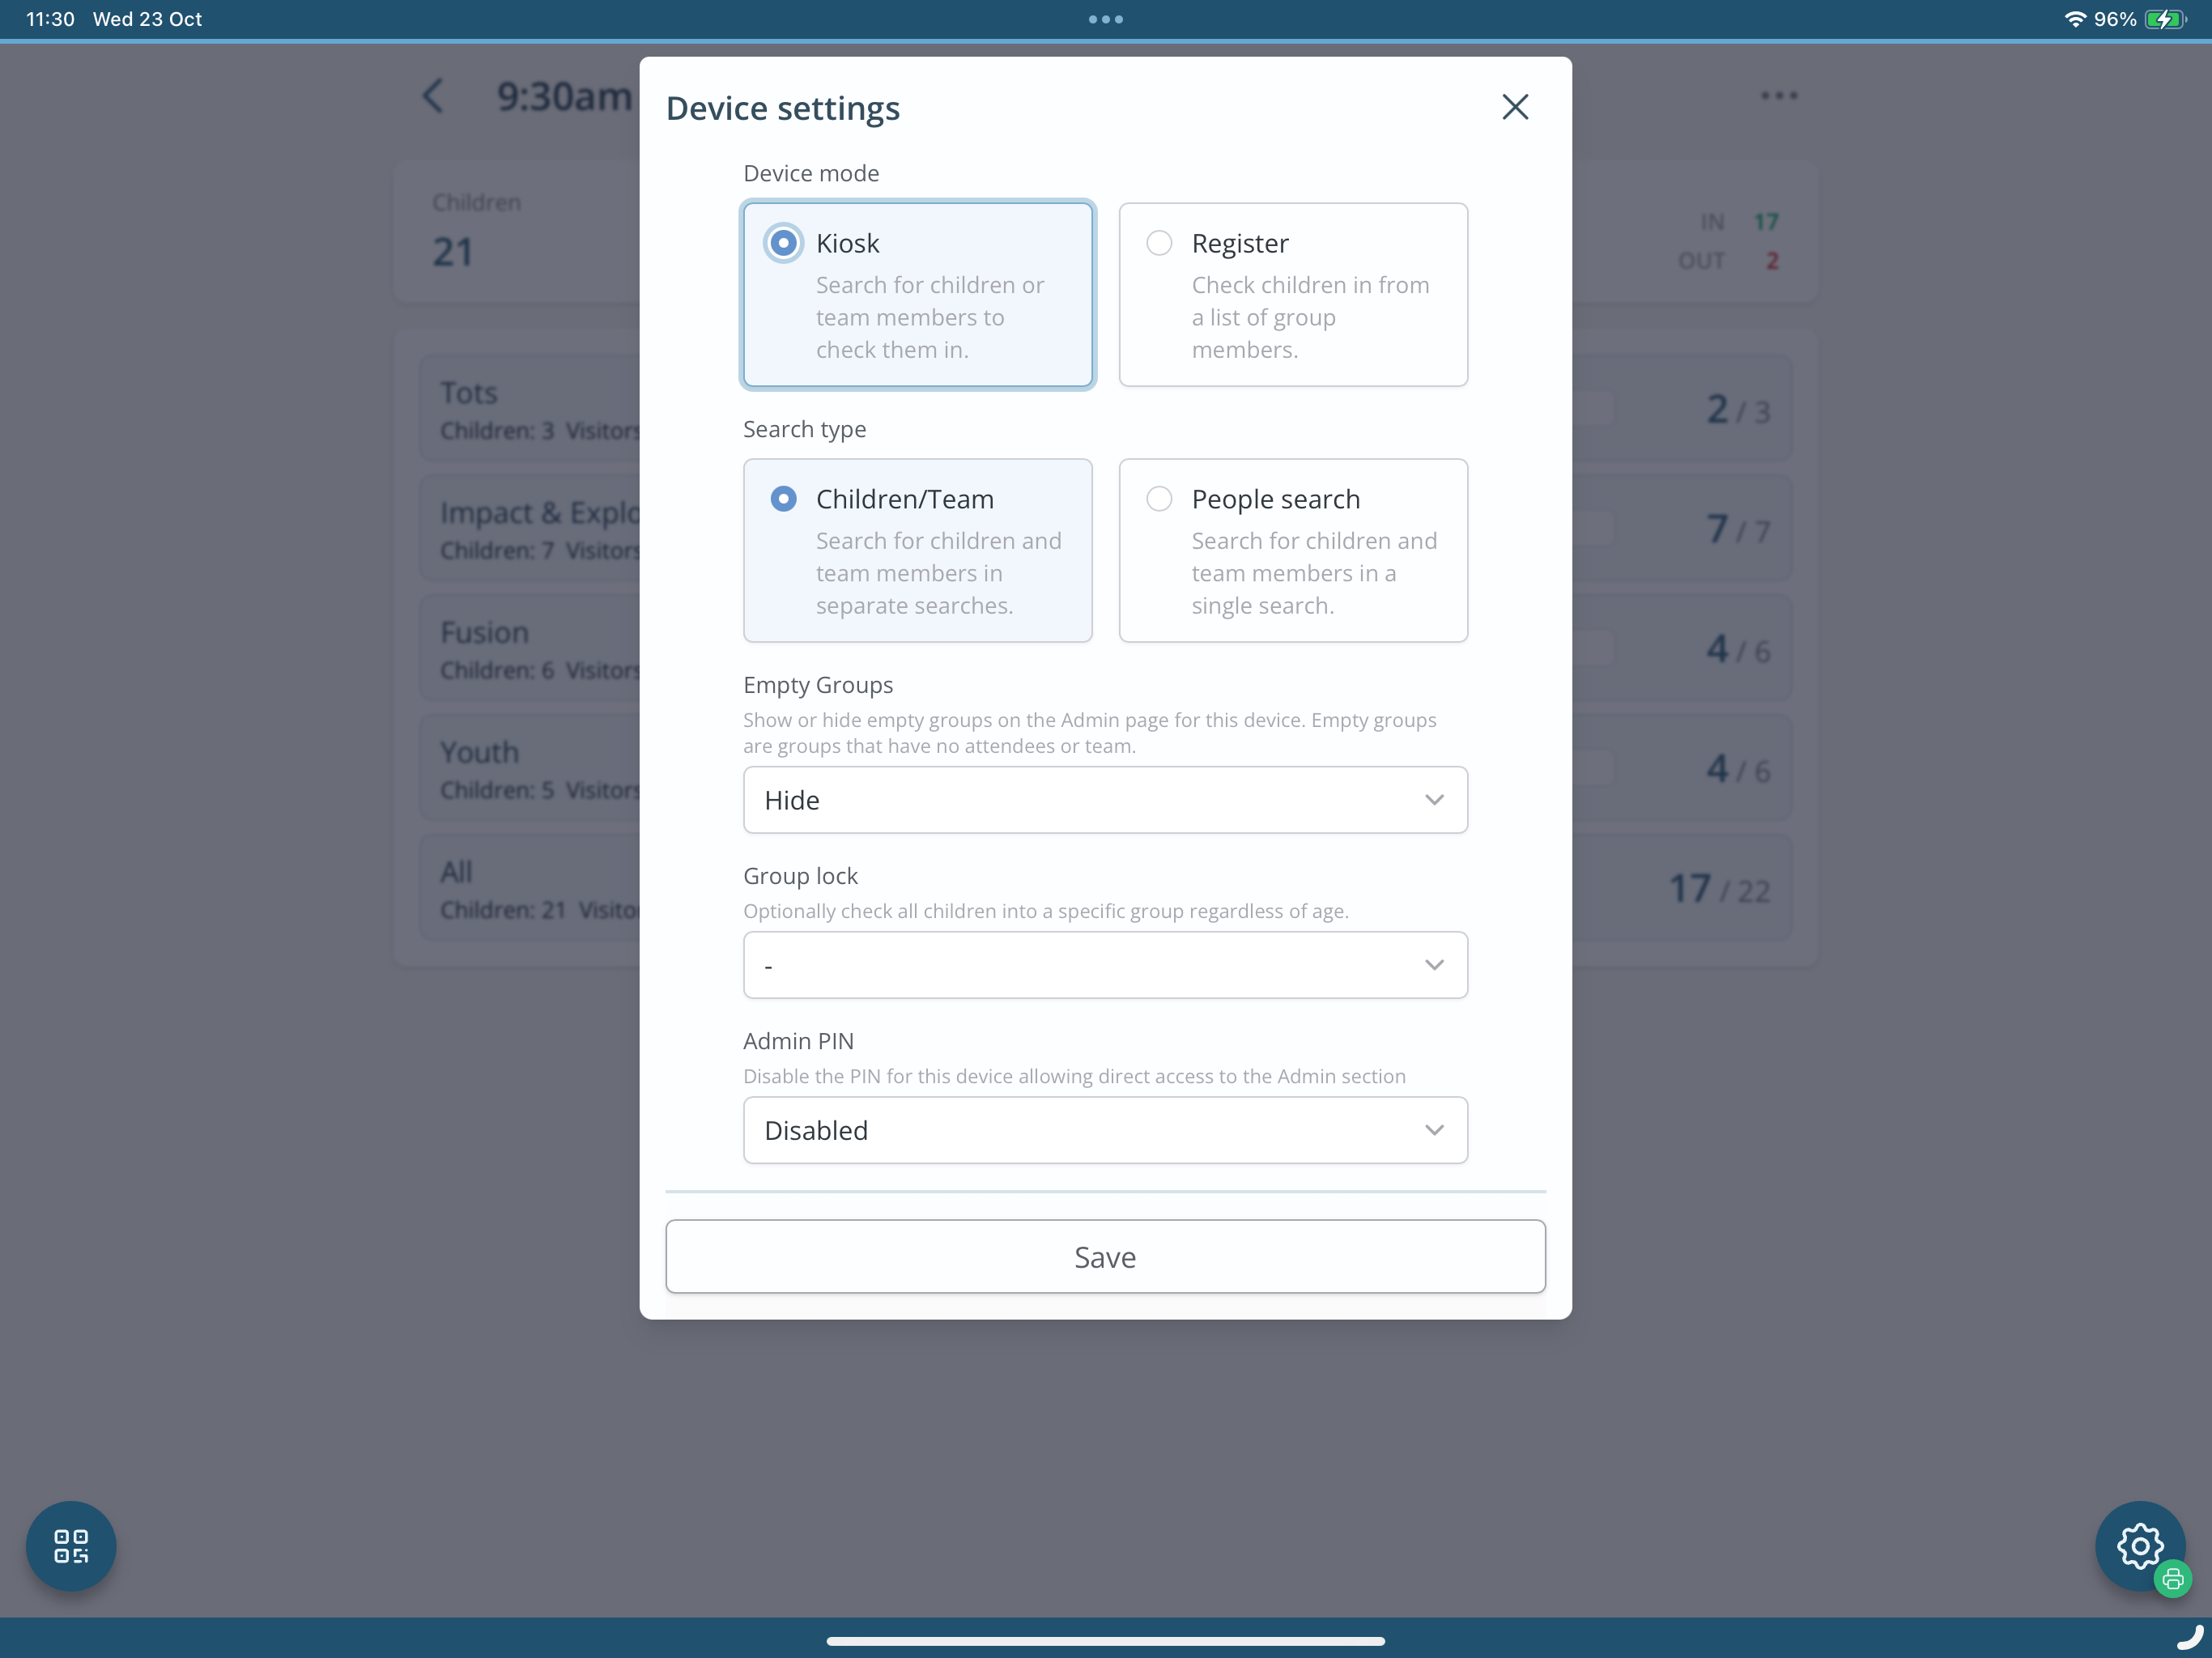Viewport: 2212px width, 1658px height.
Task: Go back using the left chevron
Action: pyautogui.click(x=433, y=96)
